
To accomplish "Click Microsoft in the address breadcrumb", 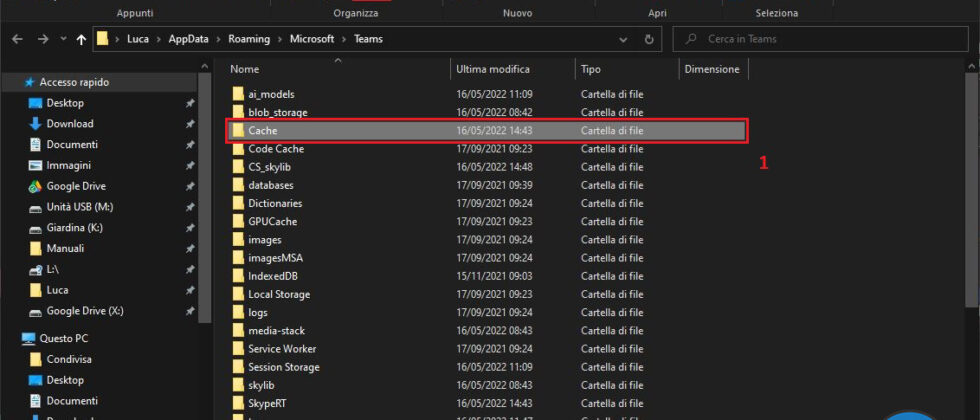I will click(310, 39).
